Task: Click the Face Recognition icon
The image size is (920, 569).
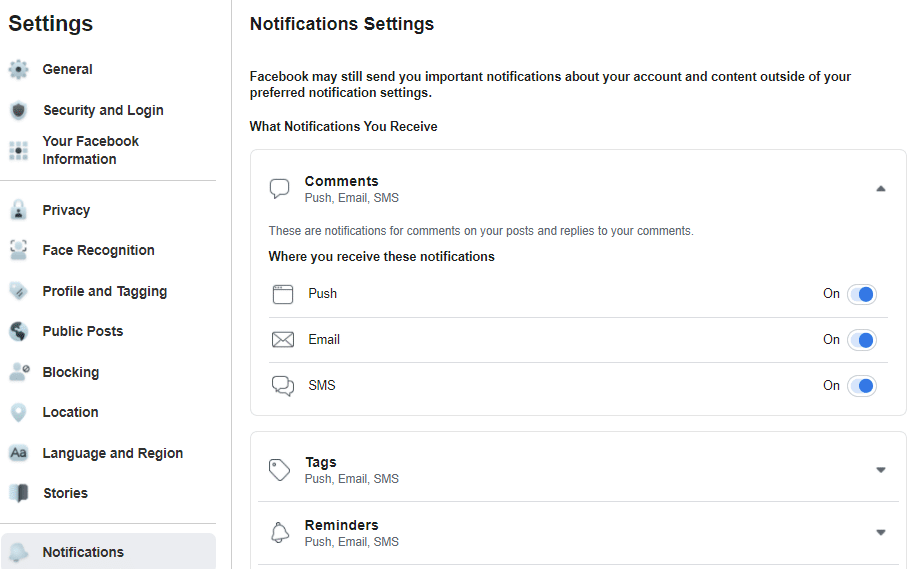Action: (18, 251)
